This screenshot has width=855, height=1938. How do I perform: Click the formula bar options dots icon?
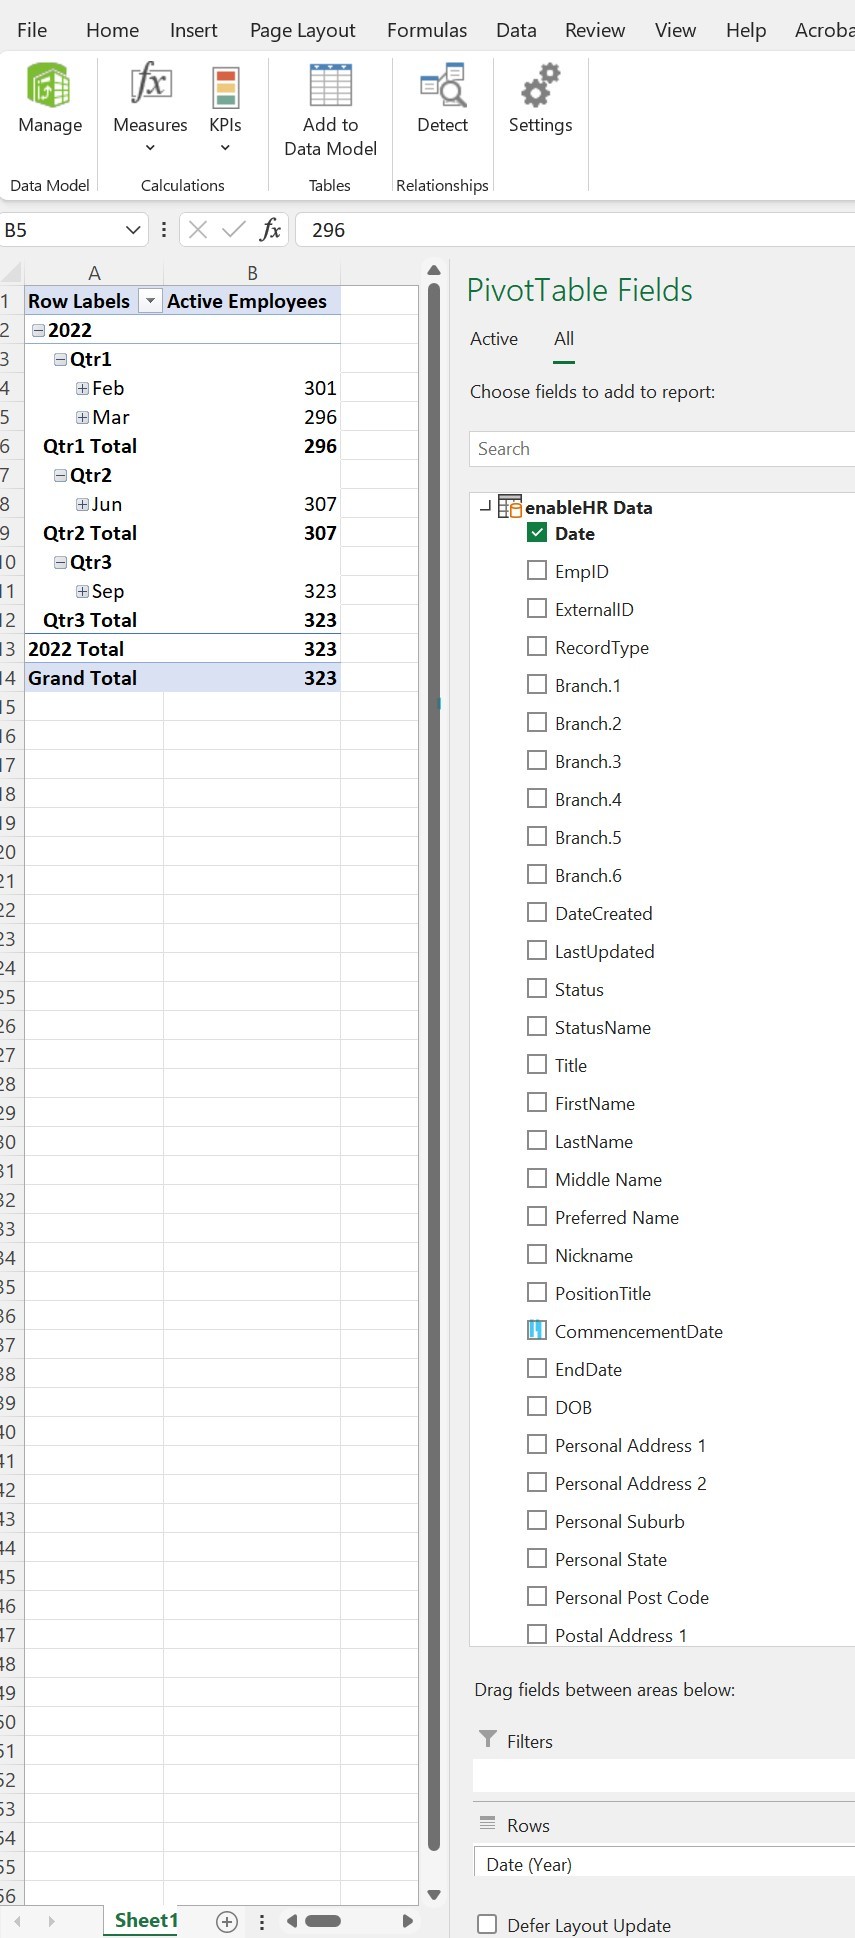163,230
